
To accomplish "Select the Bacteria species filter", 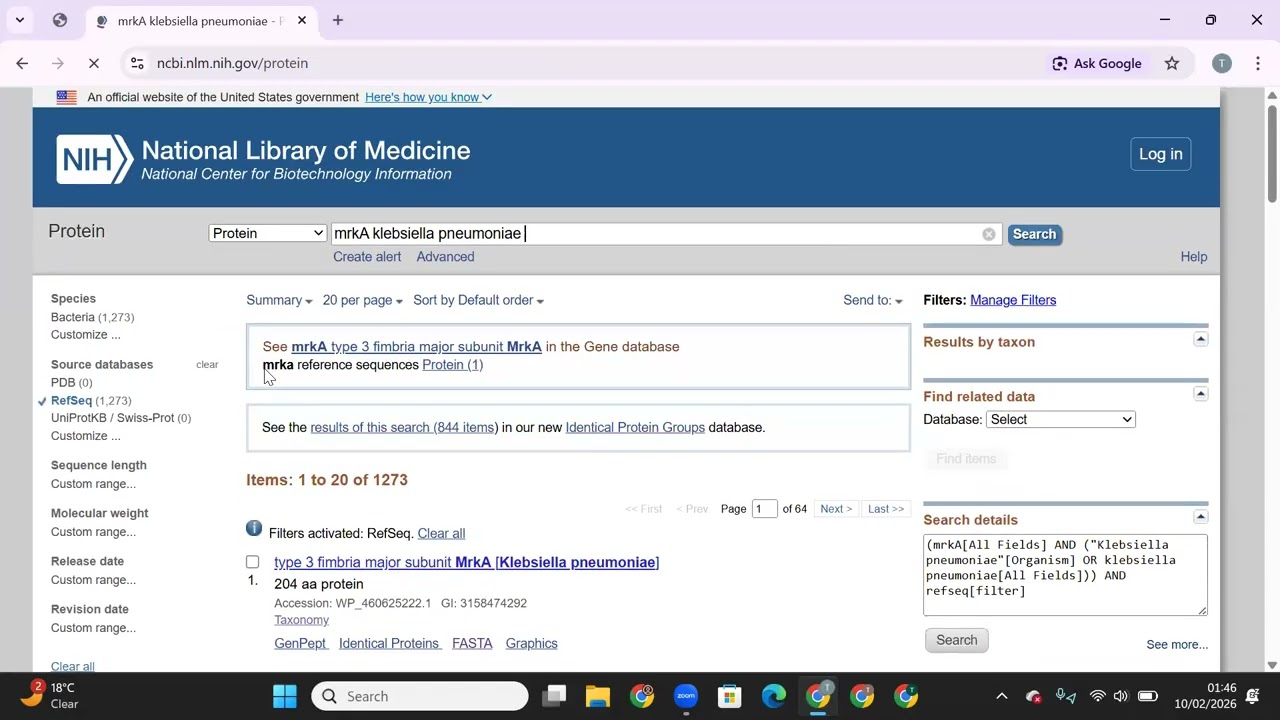I will (73, 317).
